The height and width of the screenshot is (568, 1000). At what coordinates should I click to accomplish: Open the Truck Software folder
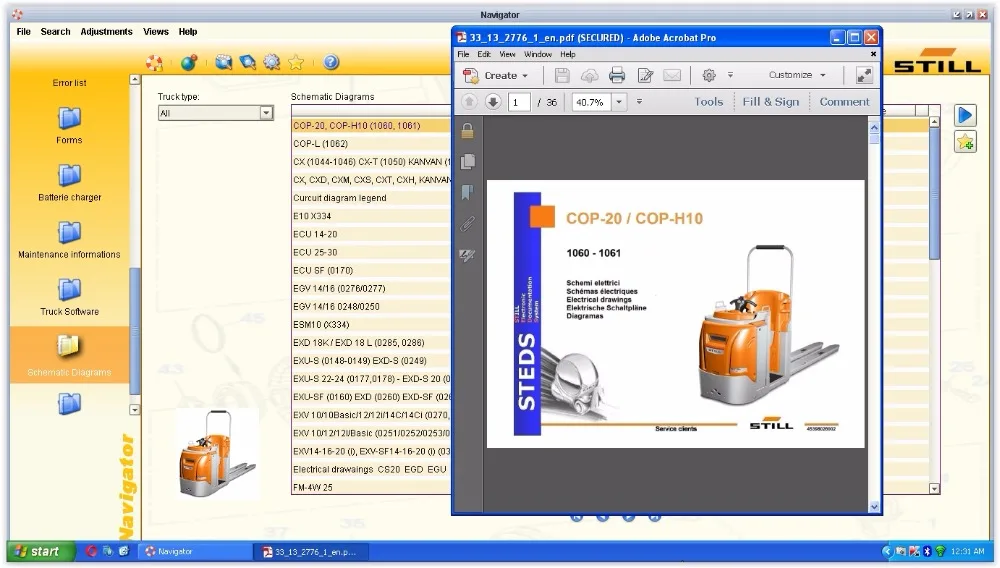(x=70, y=298)
